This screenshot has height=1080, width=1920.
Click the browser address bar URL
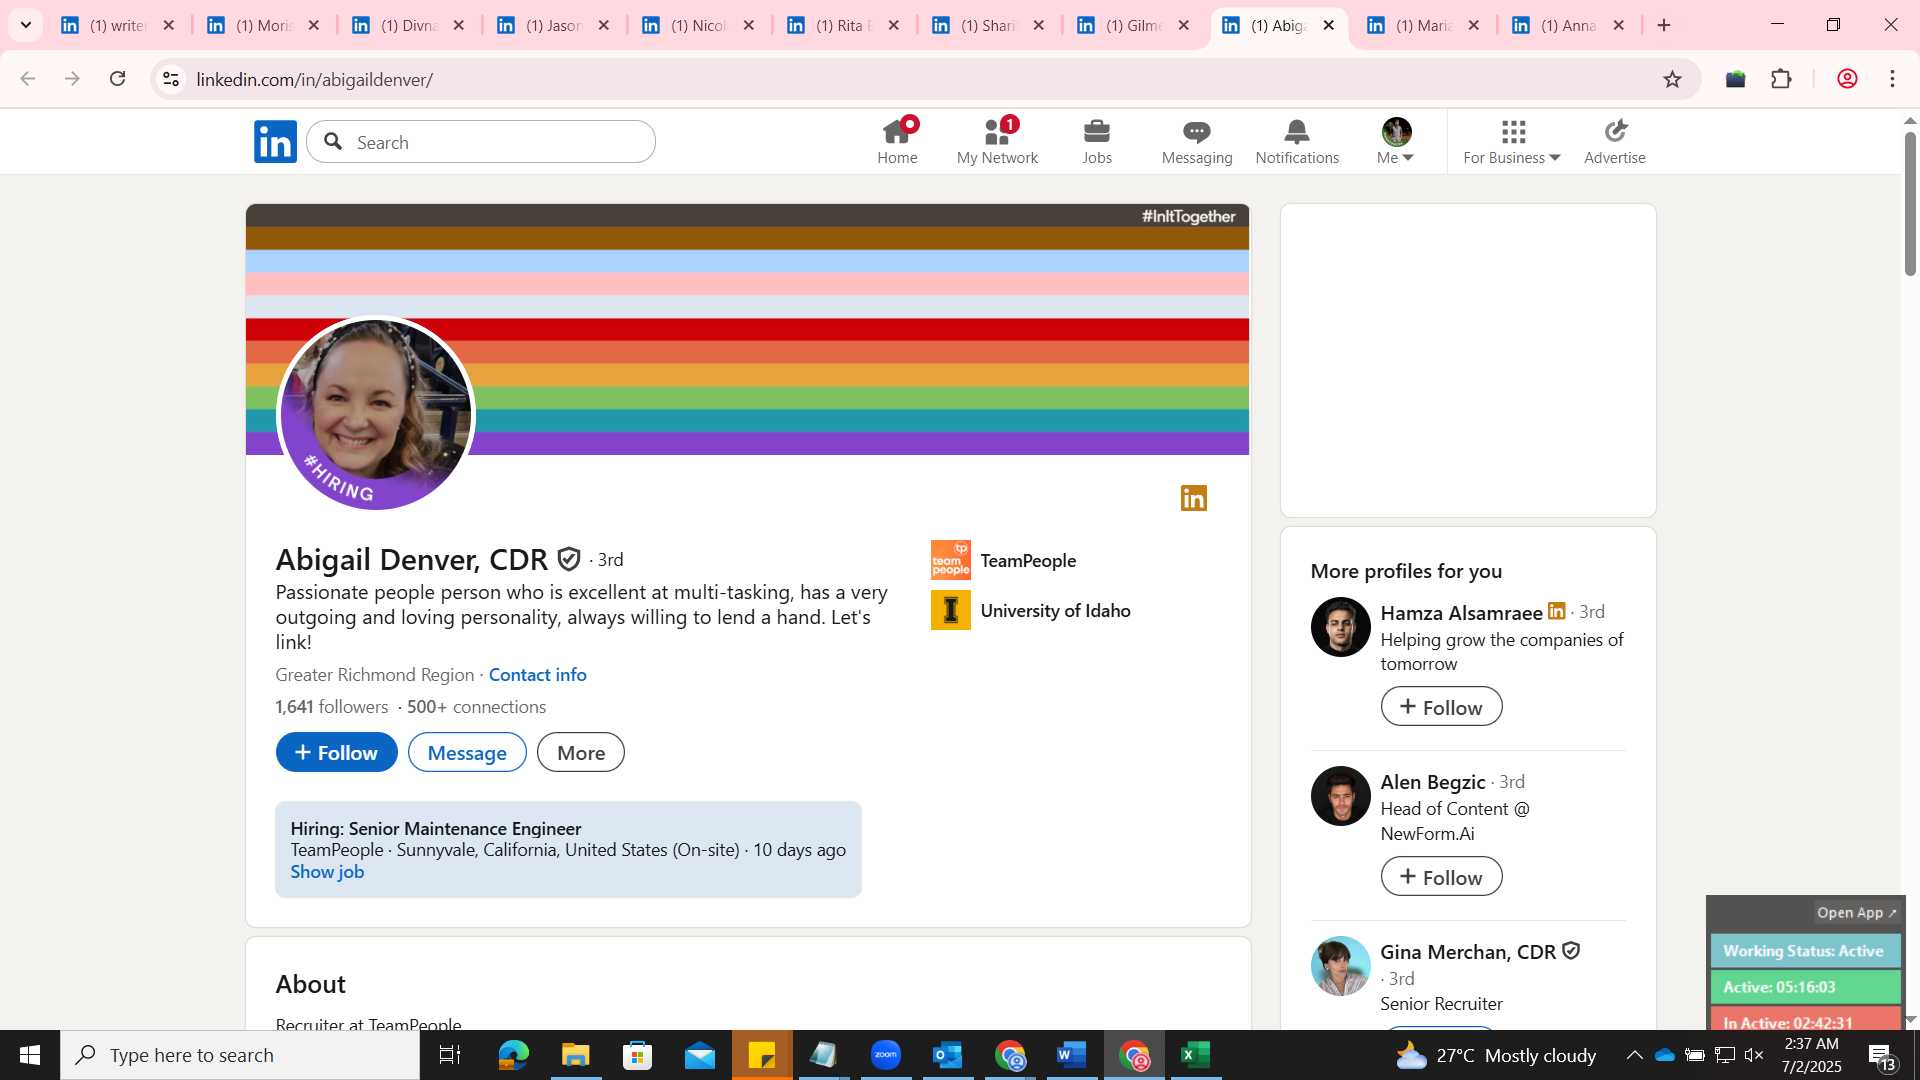click(314, 79)
